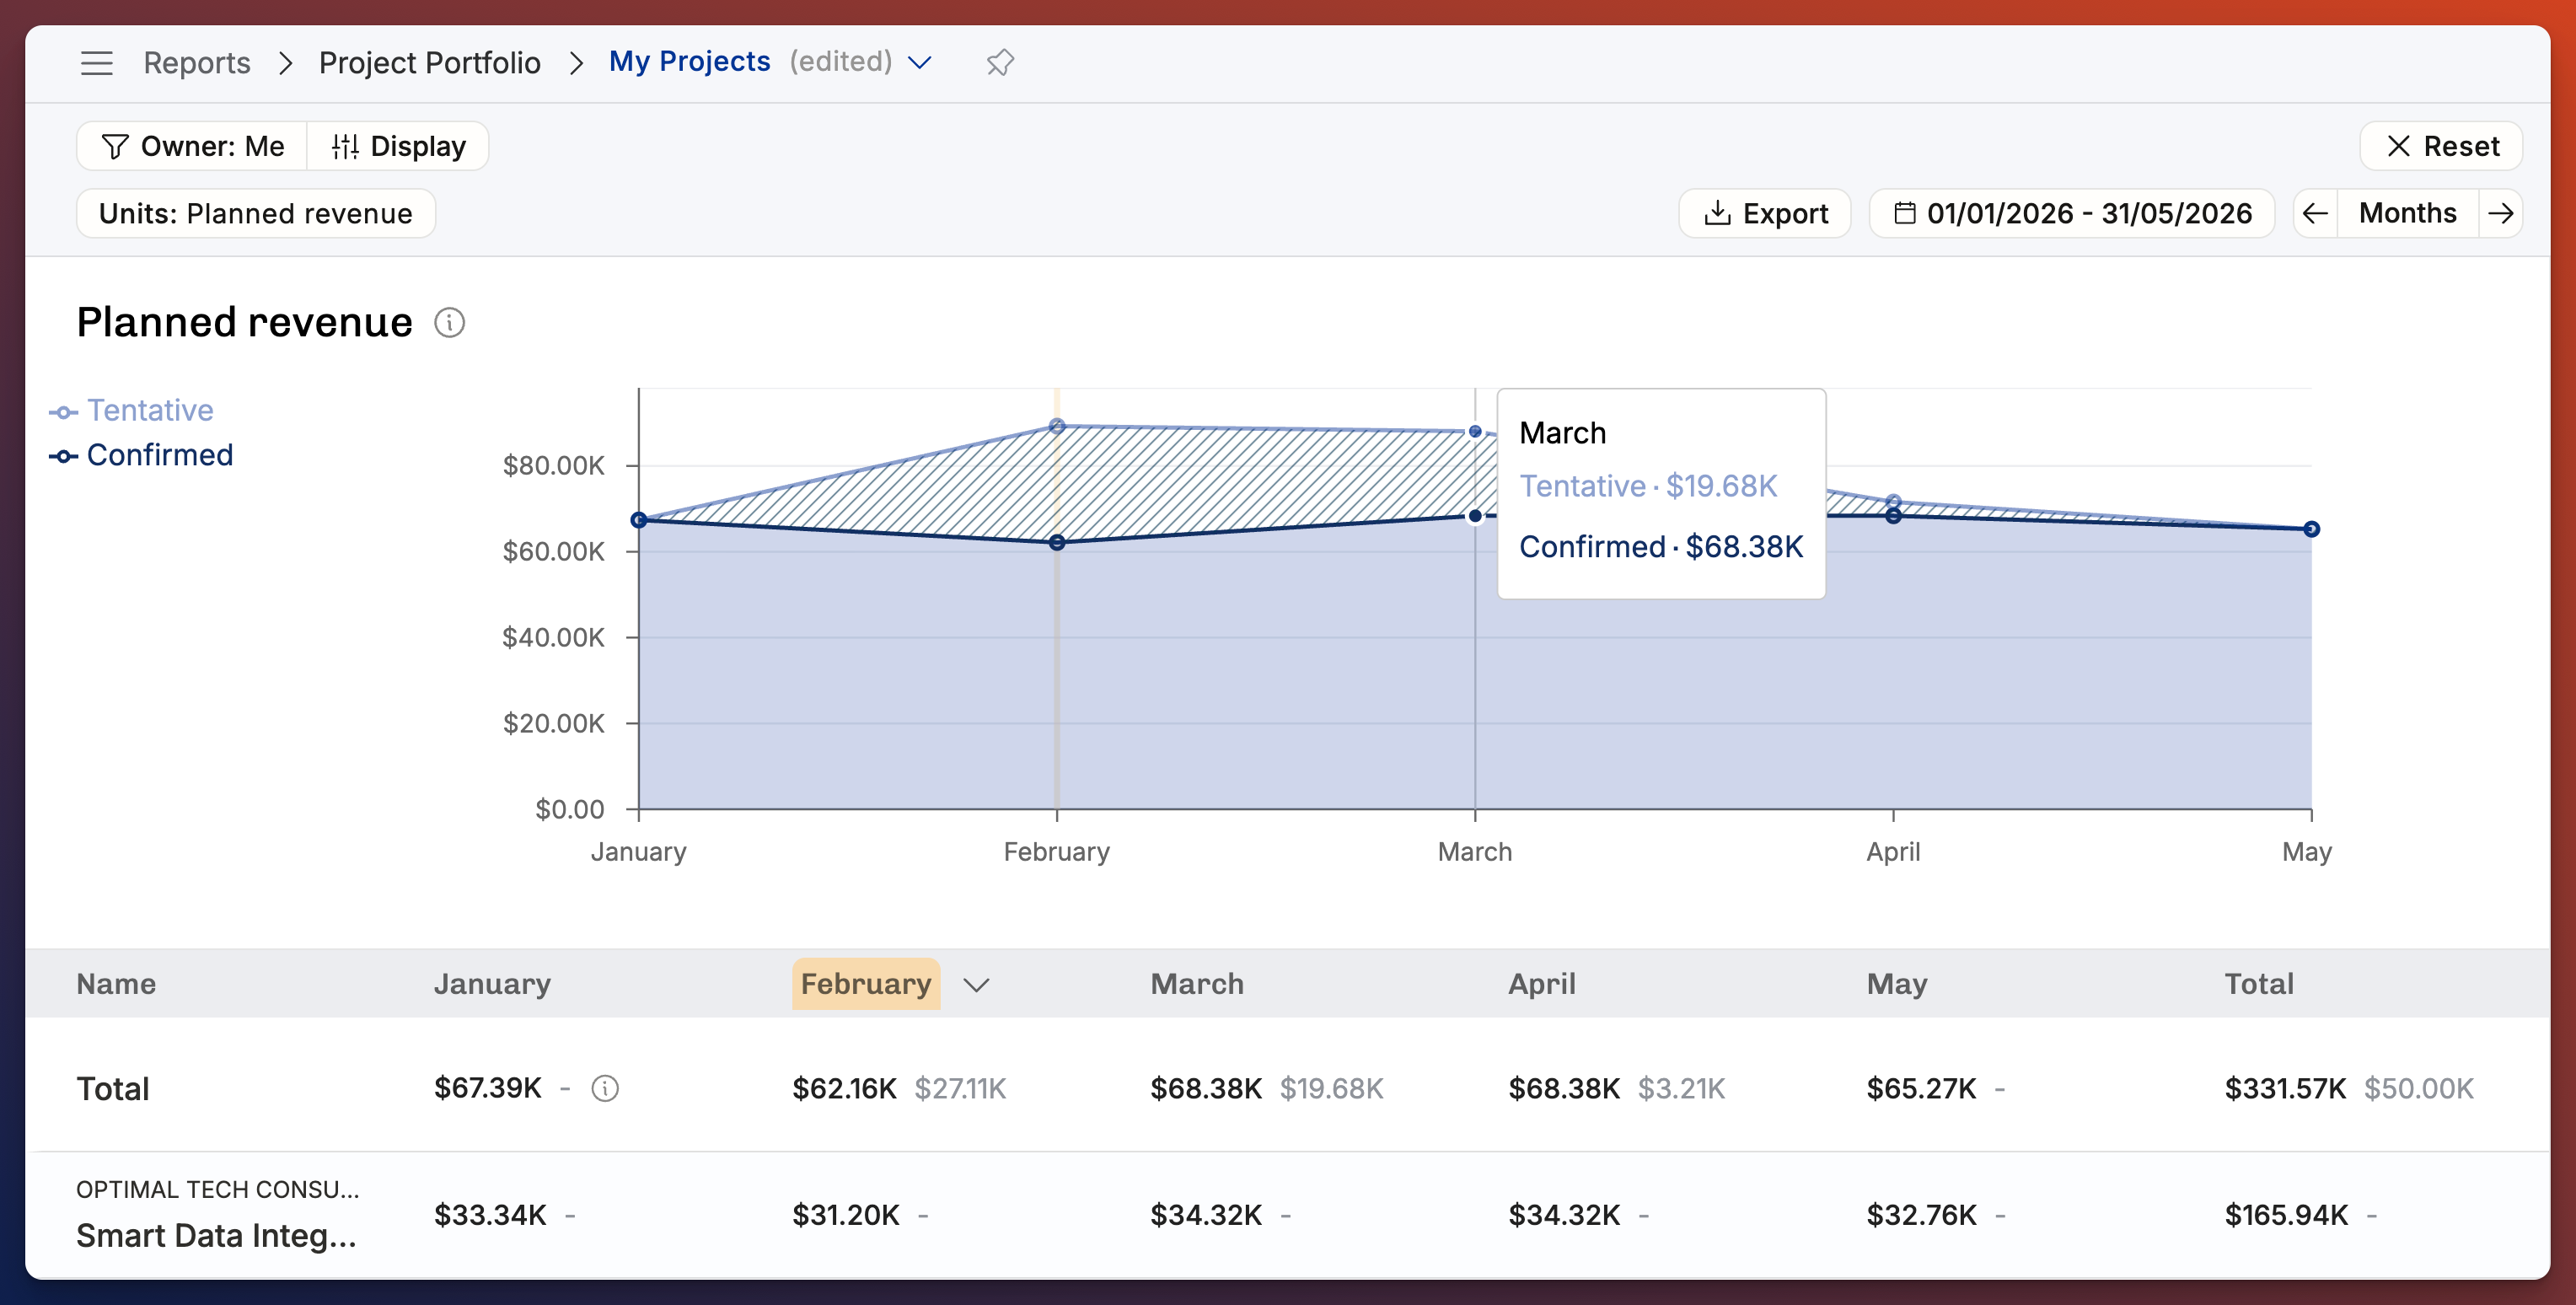Open the Owner: Me filter
The image size is (2576, 1305).
pos(192,146)
